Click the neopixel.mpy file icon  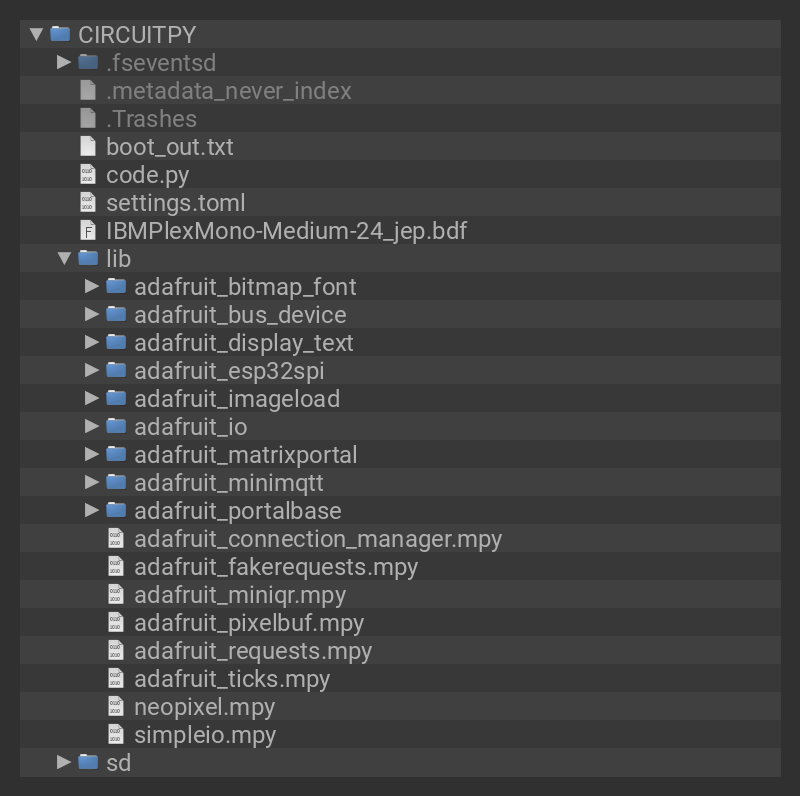pos(116,707)
